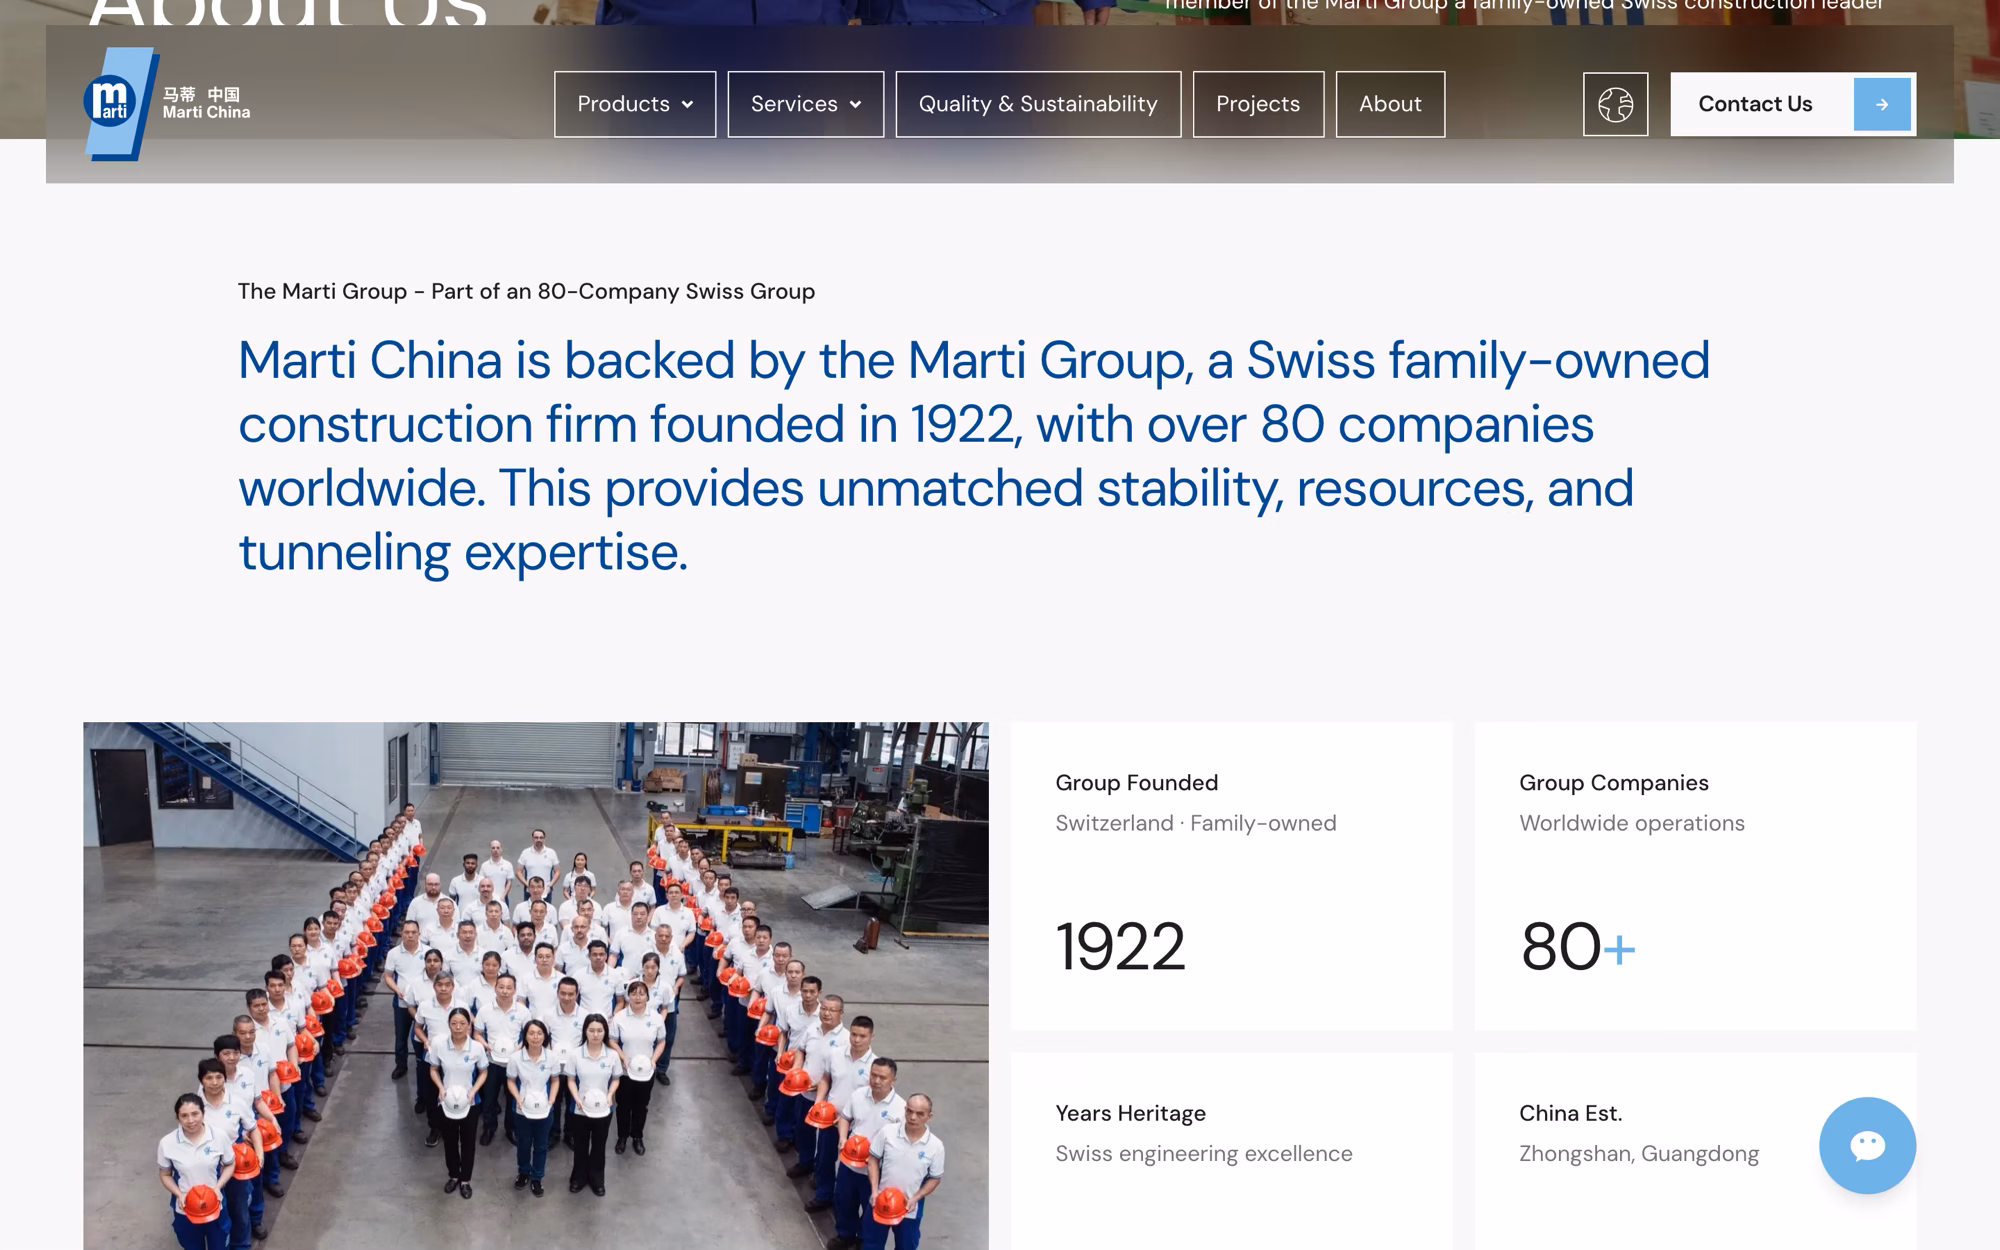Click 'Worldwide operations' subtitle
2000x1250 pixels.
coord(1632,823)
